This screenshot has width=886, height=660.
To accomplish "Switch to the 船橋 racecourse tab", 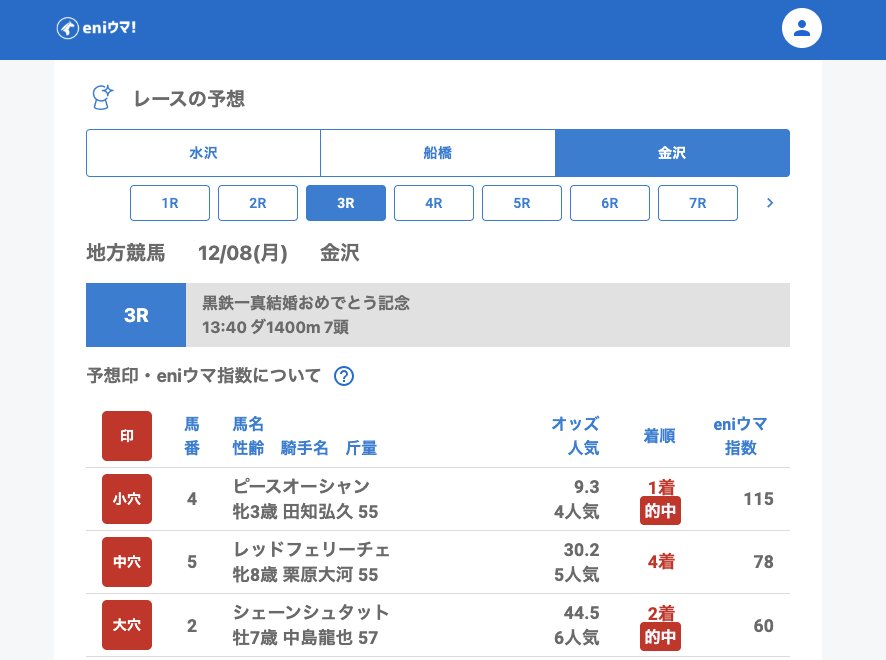I will click(x=438, y=153).
